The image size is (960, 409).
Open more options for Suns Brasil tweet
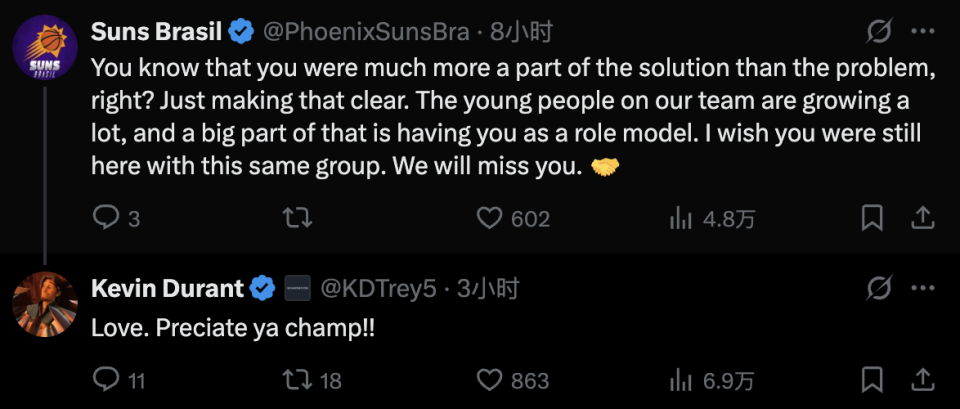tap(922, 32)
